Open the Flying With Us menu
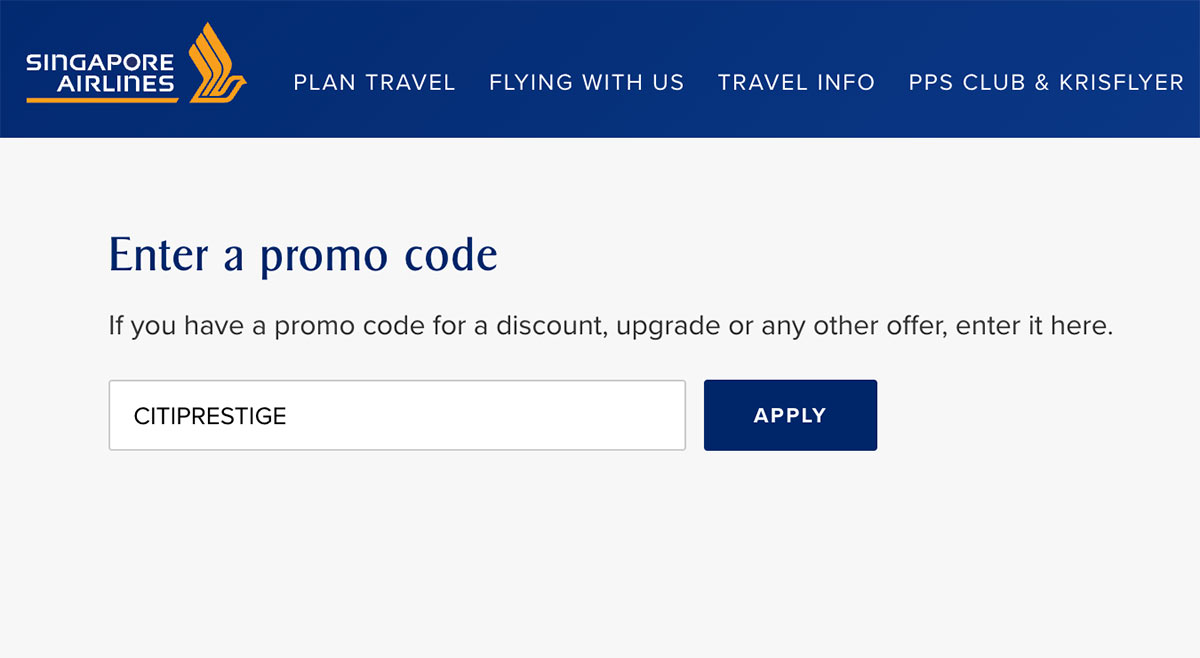The width and height of the screenshot is (1200, 658). click(586, 83)
